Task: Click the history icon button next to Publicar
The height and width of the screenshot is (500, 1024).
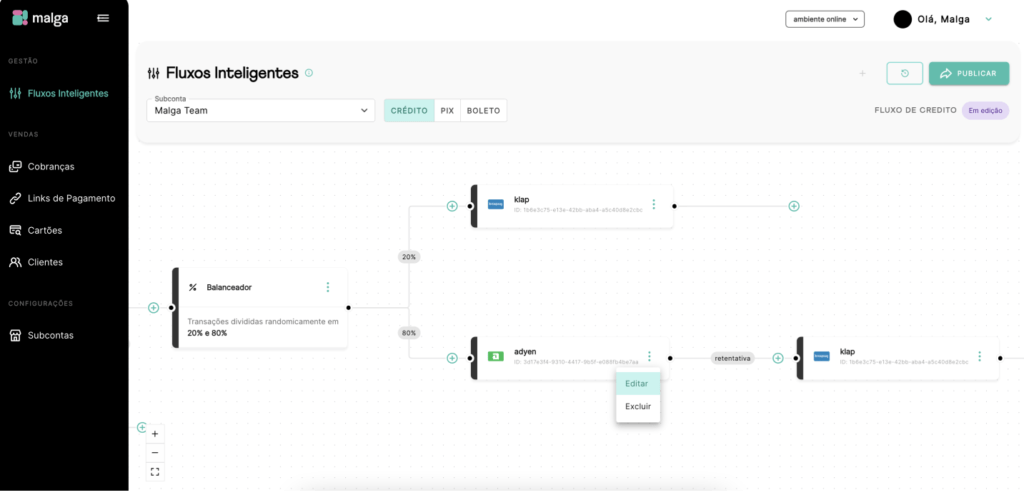Action: 904,73
